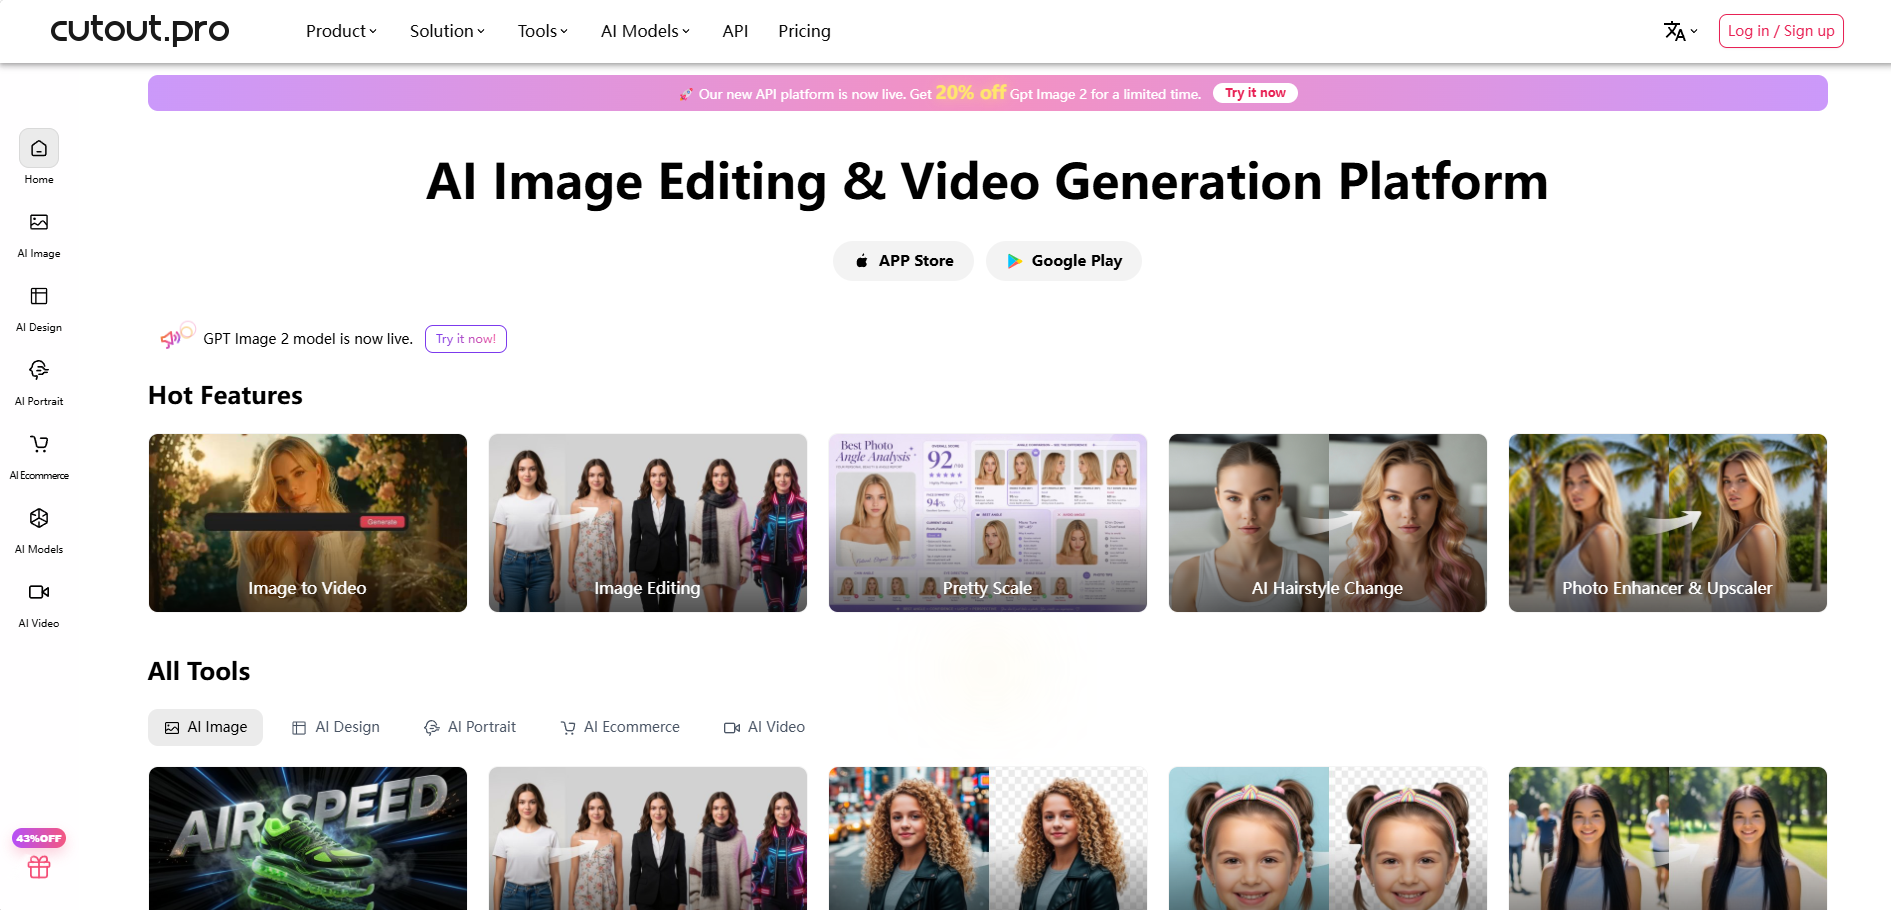Open the AIR SPEED sneaker tool card
This screenshot has height=910, width=1891.
pyautogui.click(x=308, y=838)
